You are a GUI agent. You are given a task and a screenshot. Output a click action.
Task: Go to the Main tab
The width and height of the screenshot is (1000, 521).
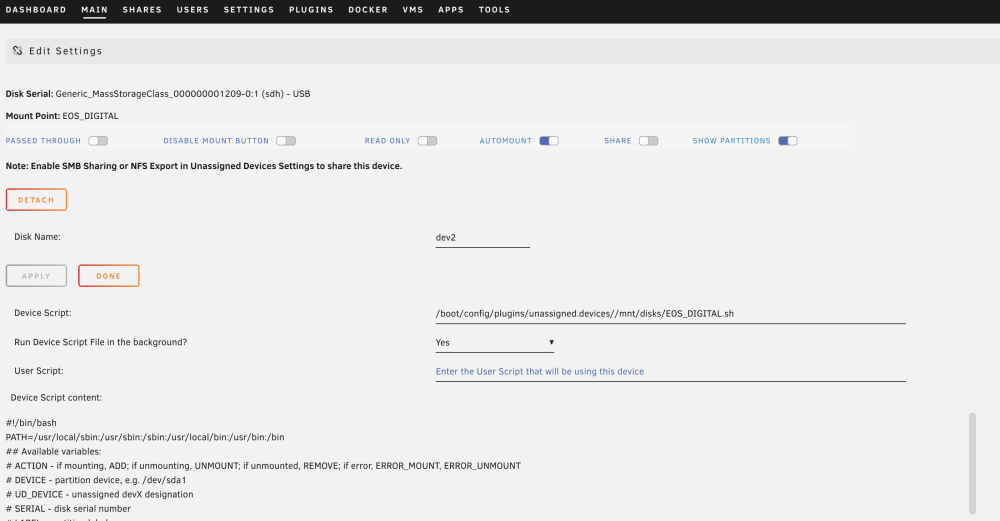point(94,10)
